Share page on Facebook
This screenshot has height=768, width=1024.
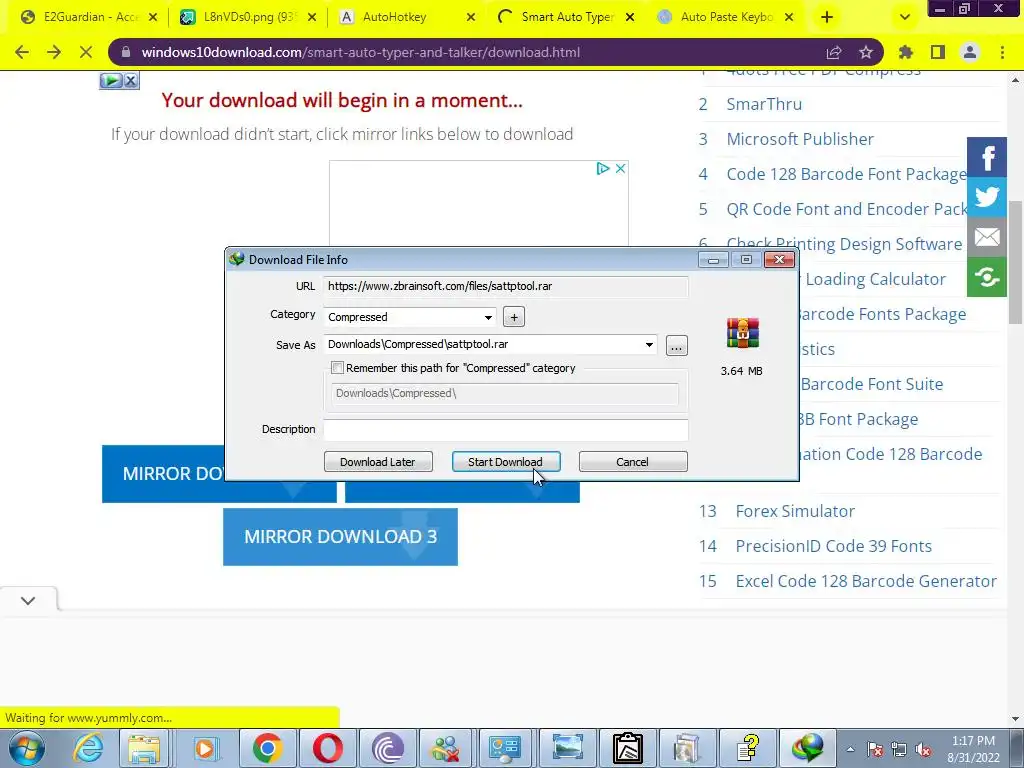pos(987,157)
